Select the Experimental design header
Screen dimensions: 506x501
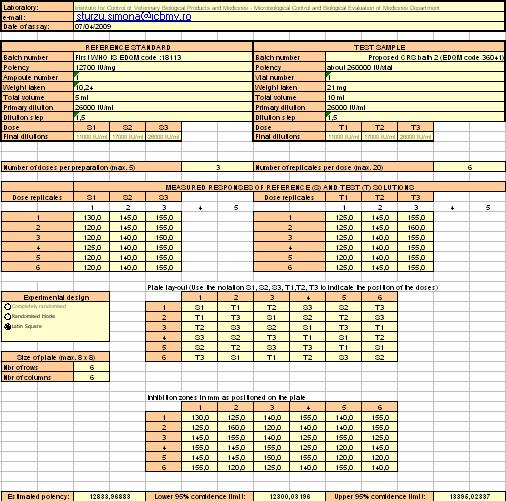[56, 297]
